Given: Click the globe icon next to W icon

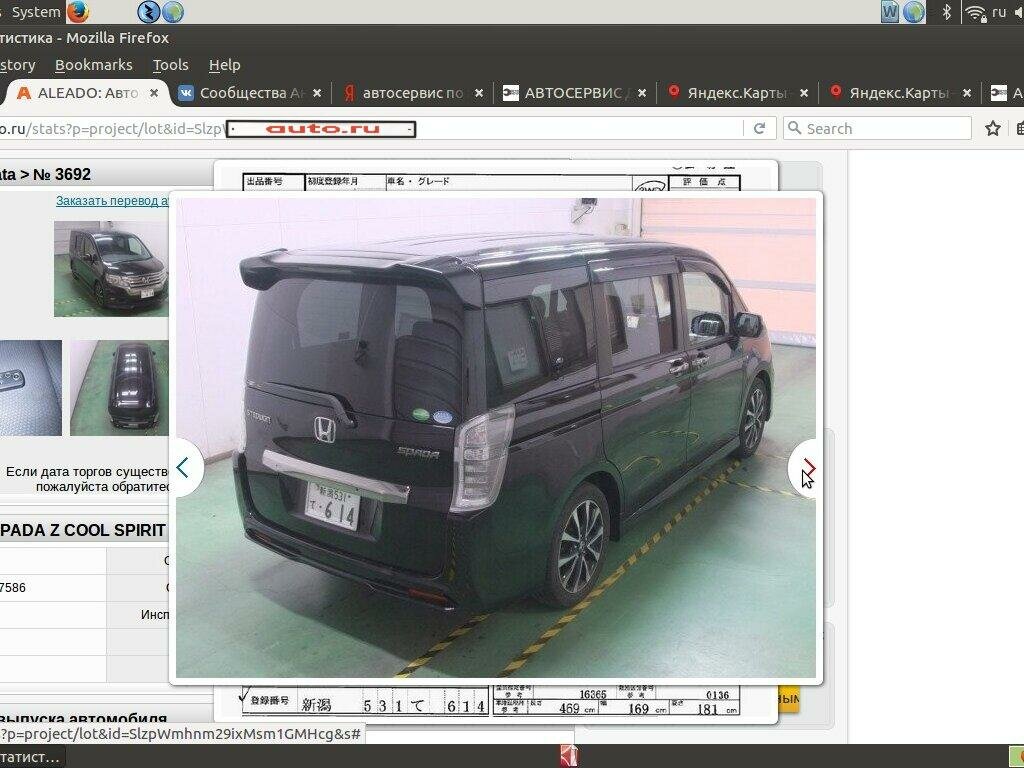Looking at the screenshot, I should click(x=914, y=12).
